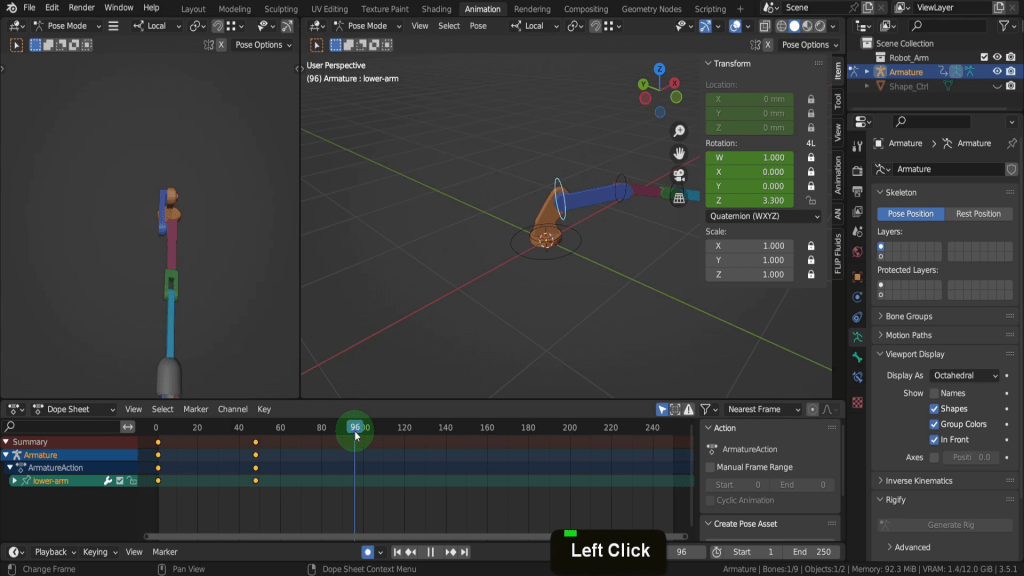The width and height of the screenshot is (1024, 576).
Task: Click the pause button in playback controls
Action: pos(431,552)
